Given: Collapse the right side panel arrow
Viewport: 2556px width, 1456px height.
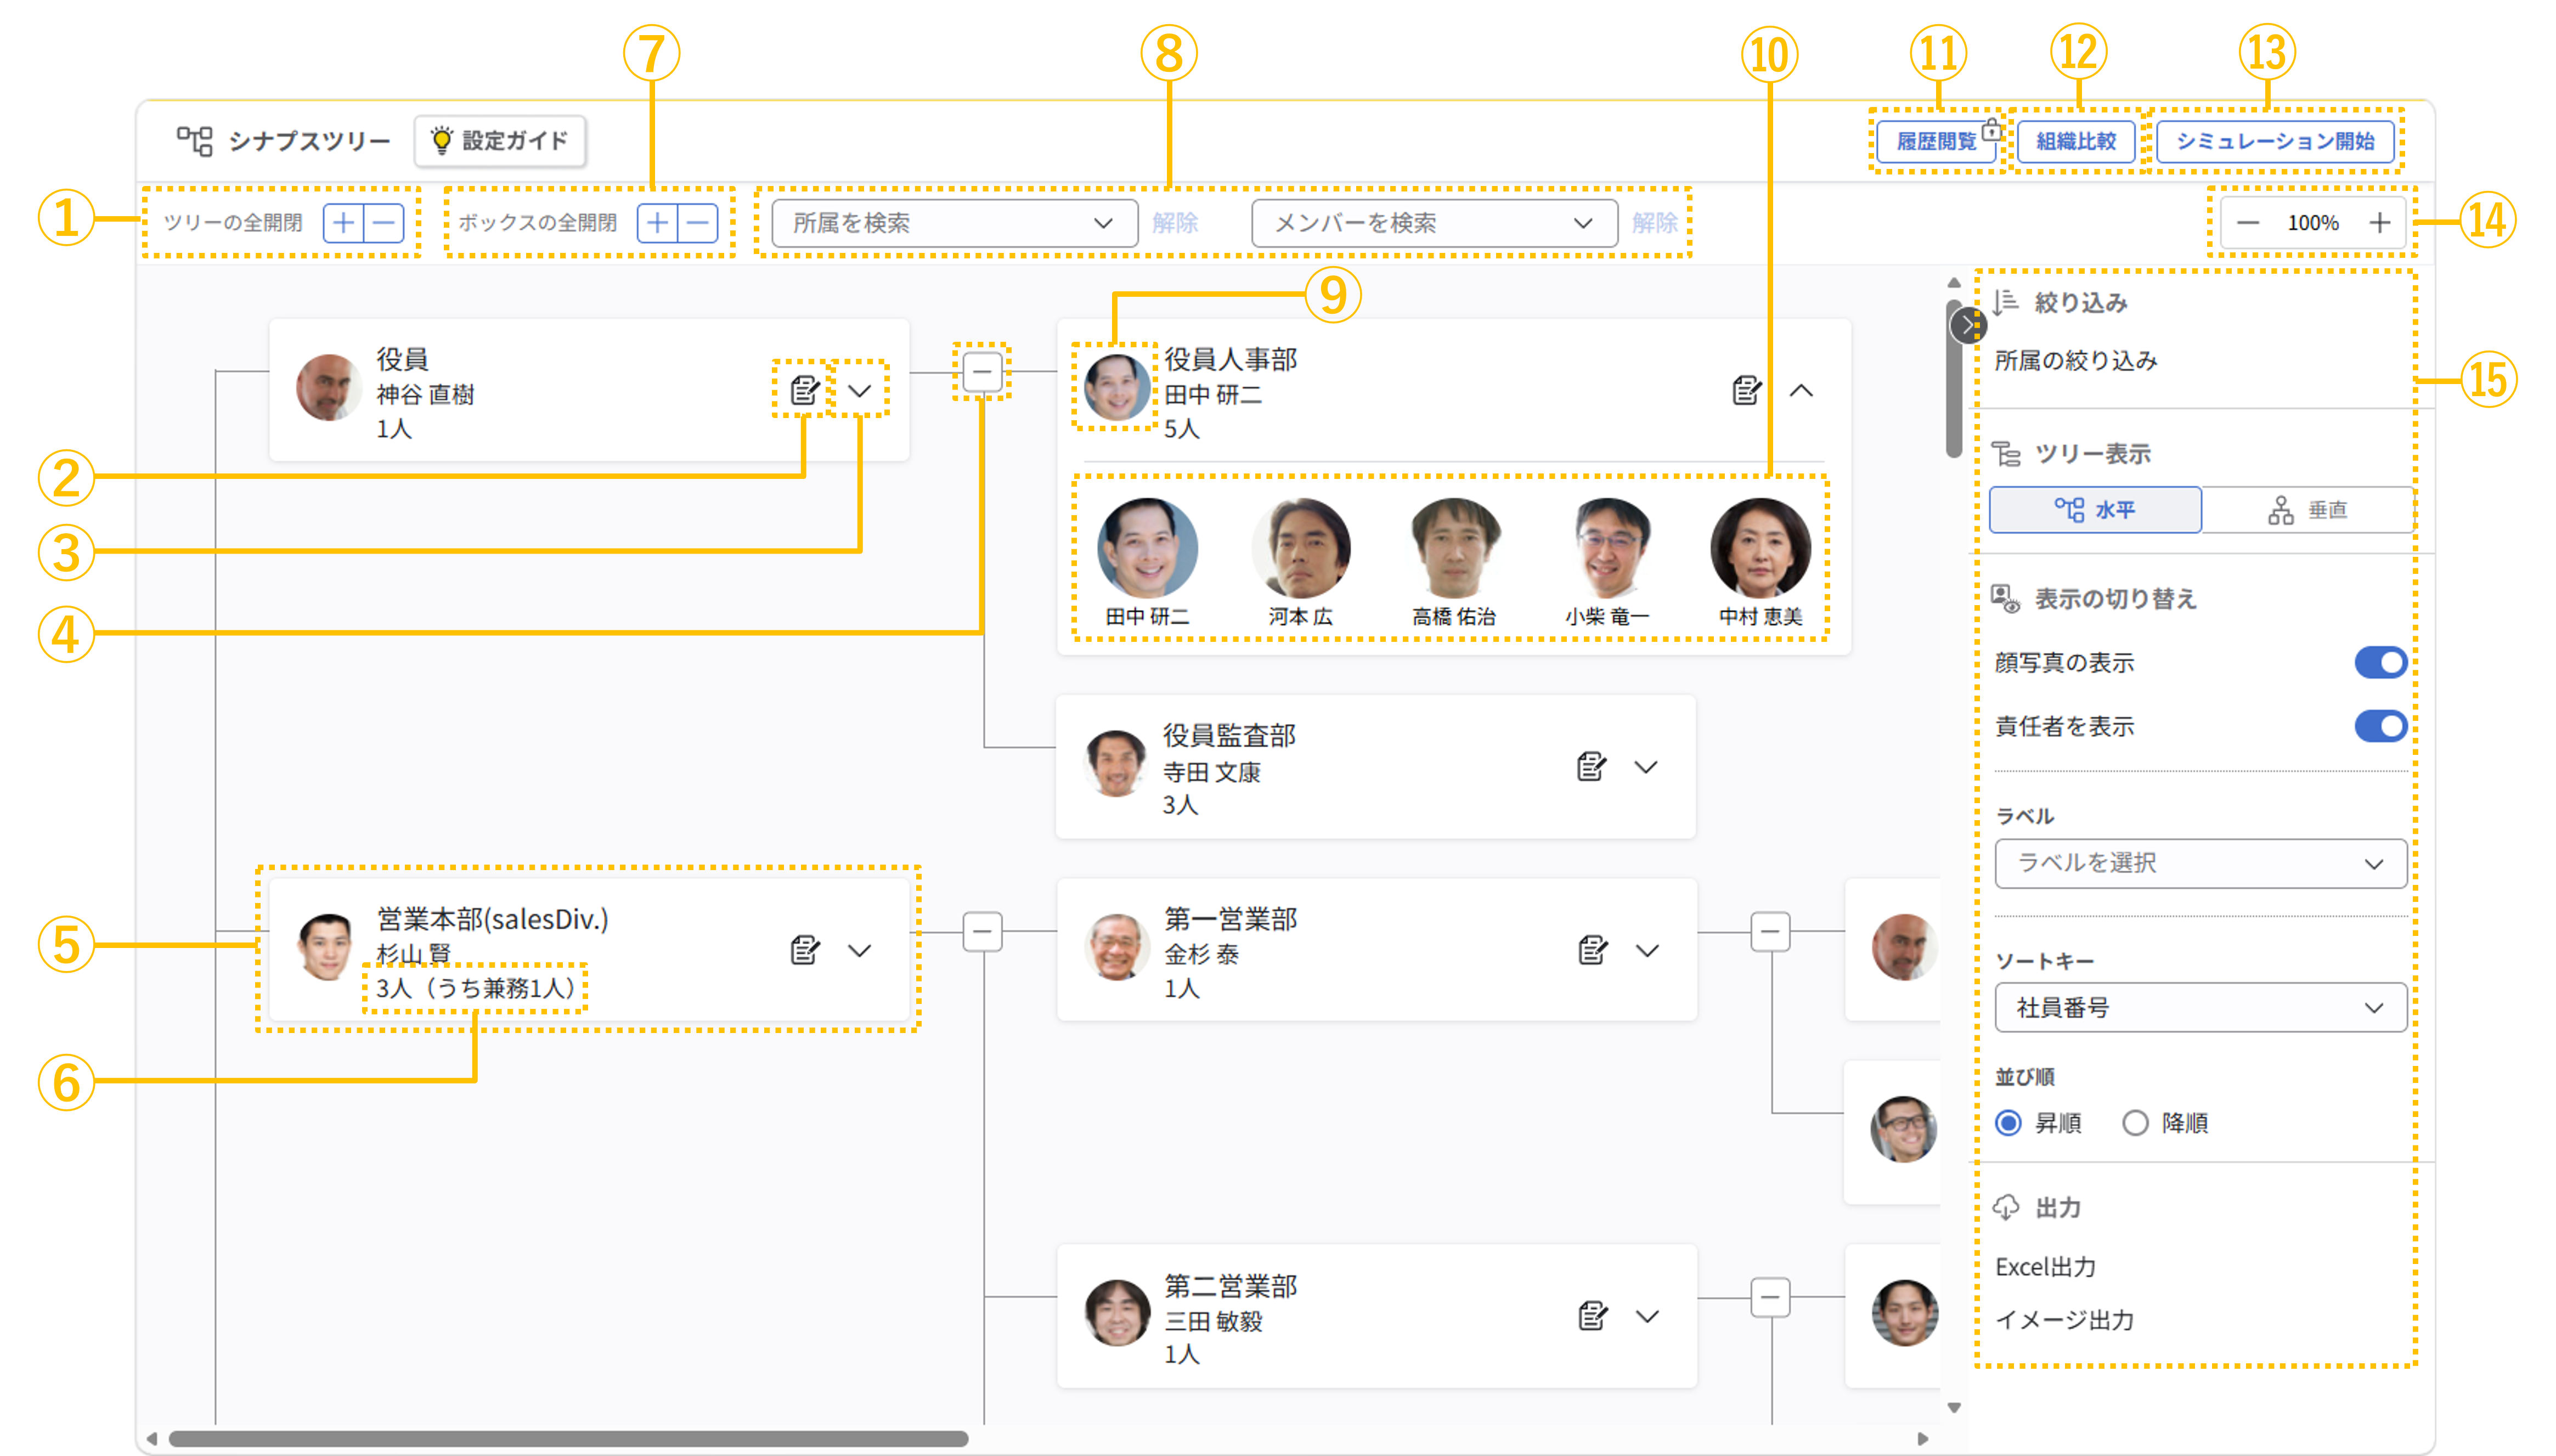Looking at the screenshot, I should tap(1968, 325).
